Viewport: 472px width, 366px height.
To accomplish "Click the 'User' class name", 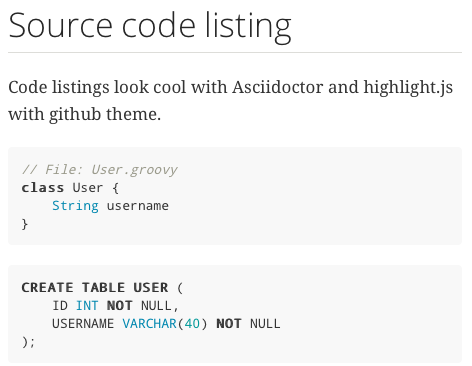I will pyautogui.click(x=88, y=188).
